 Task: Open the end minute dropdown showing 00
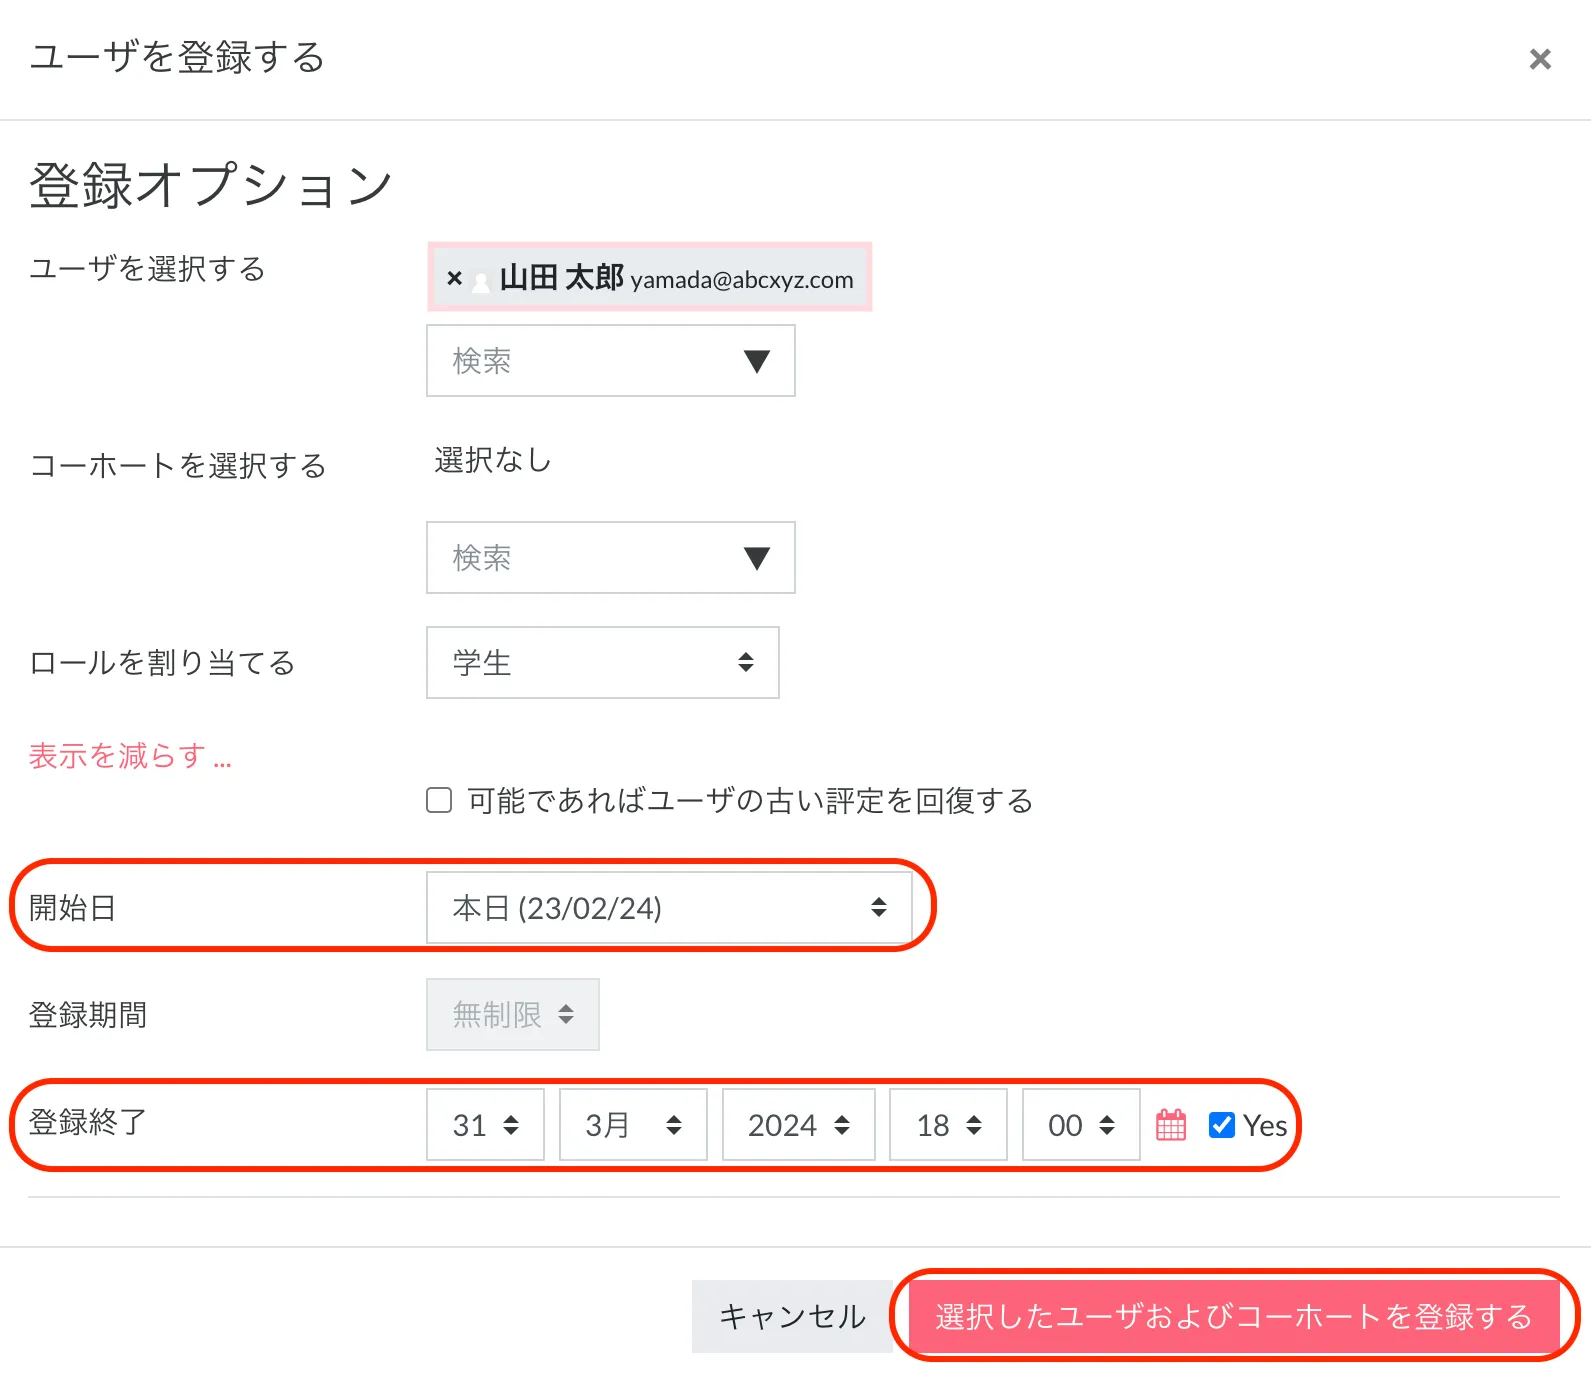point(1080,1125)
